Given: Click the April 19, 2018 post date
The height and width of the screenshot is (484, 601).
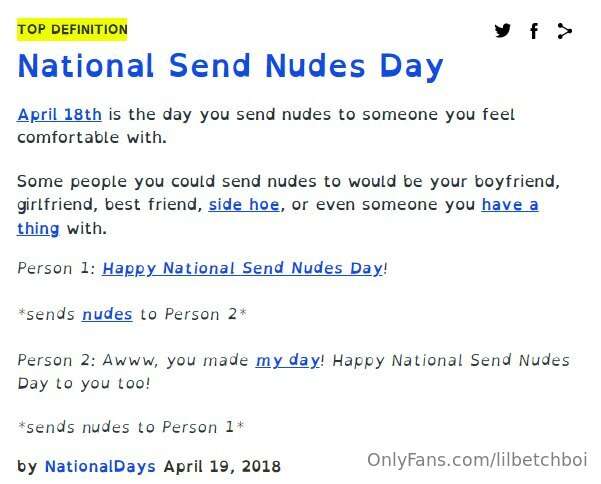Looking at the screenshot, I should point(222,466).
